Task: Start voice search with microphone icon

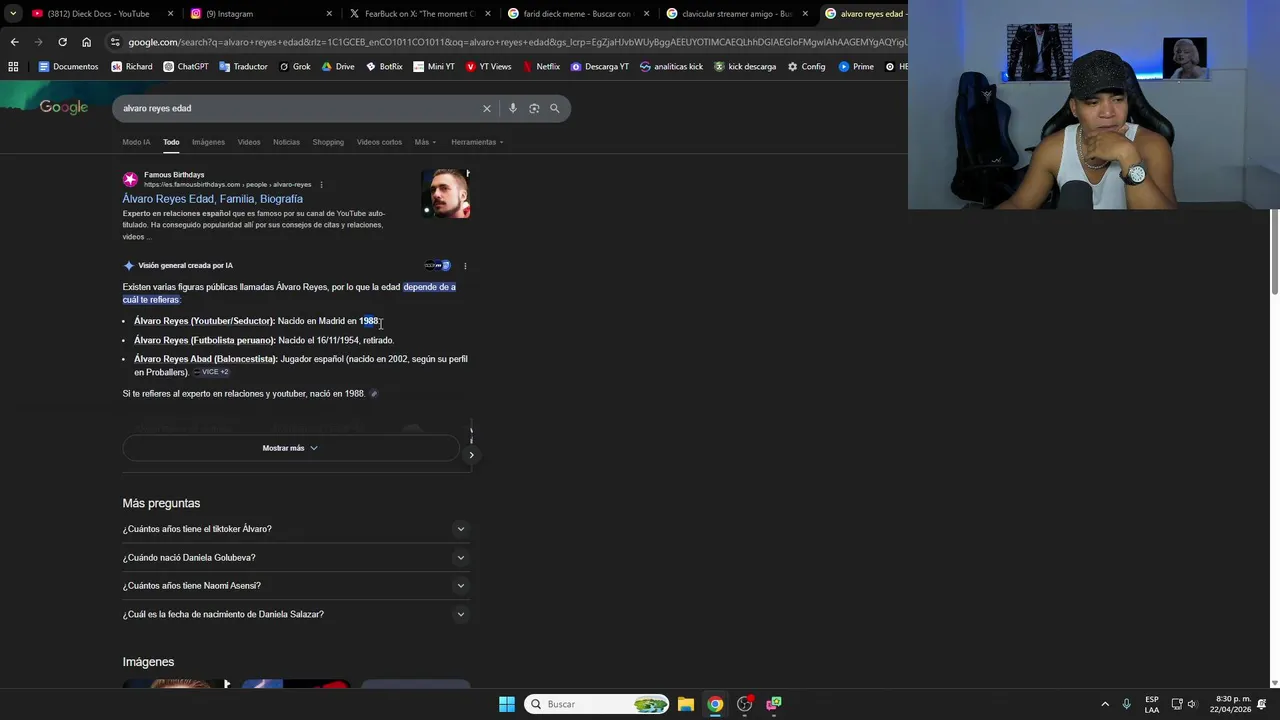Action: [513, 108]
